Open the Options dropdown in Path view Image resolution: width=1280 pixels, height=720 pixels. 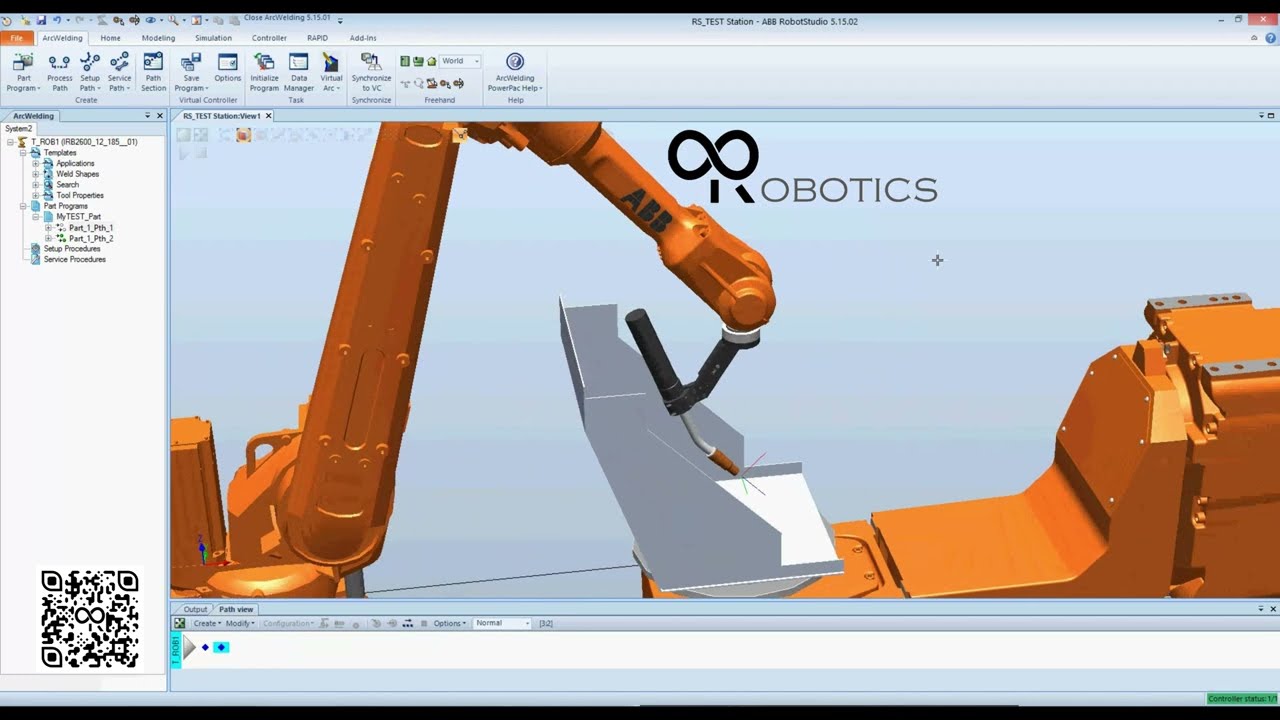450,623
